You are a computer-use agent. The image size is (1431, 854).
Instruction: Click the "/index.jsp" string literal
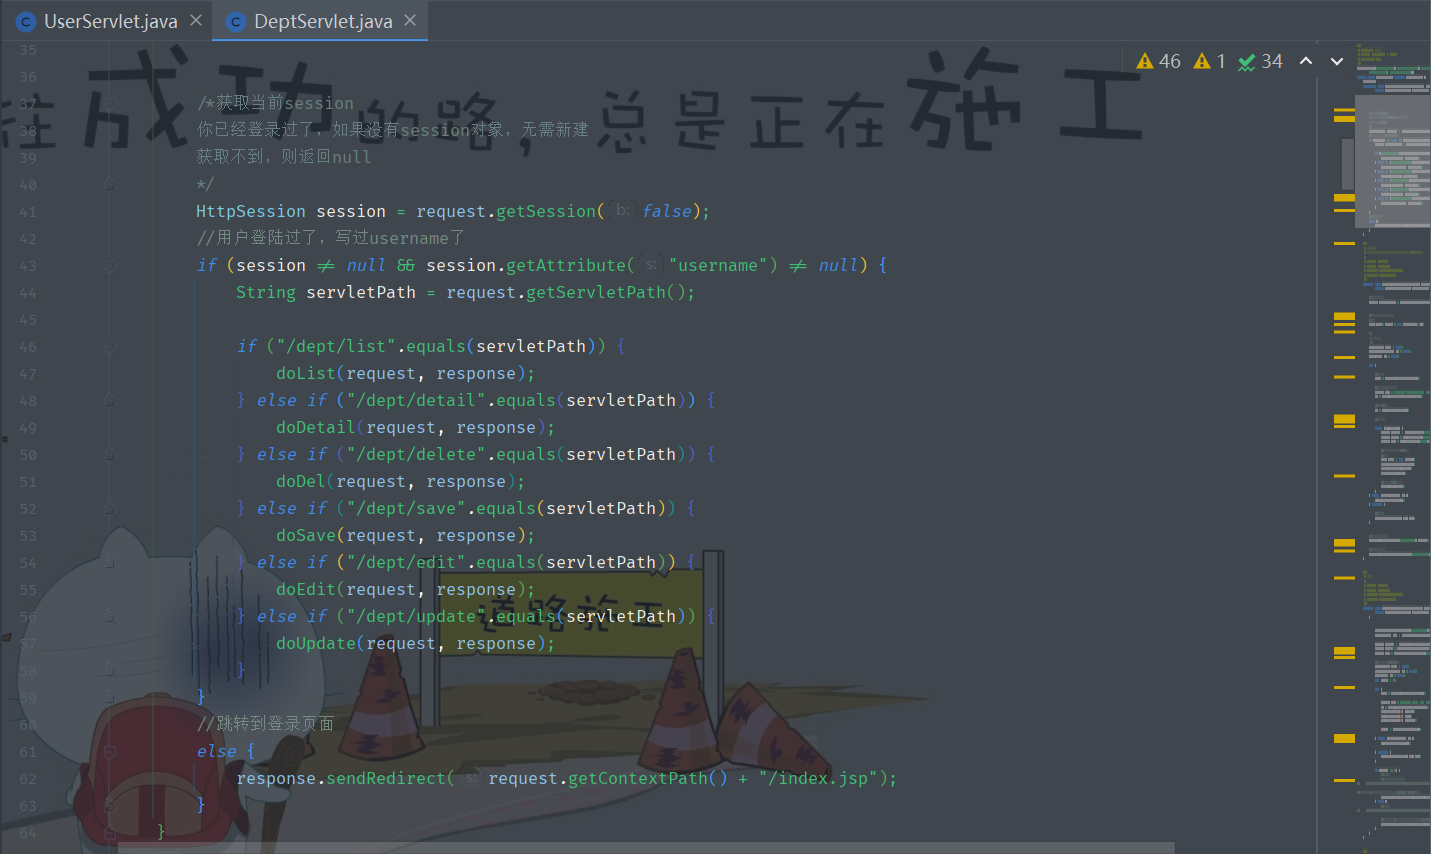click(818, 778)
